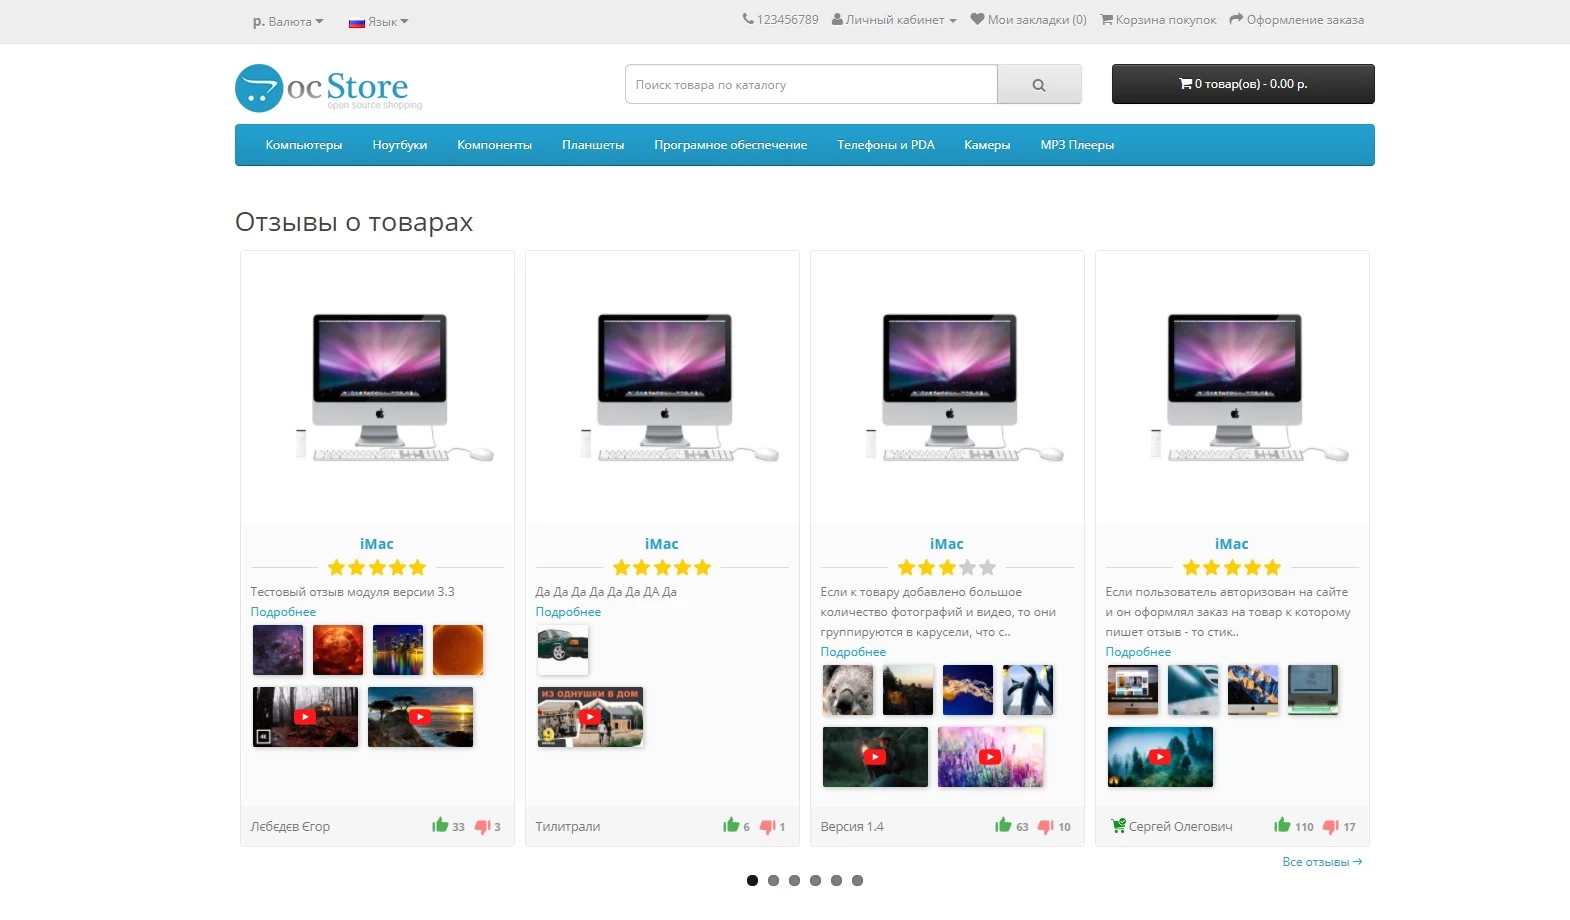Click iMac image in Тилитрали's review
This screenshot has width=1570, height=920.
coord(663,388)
